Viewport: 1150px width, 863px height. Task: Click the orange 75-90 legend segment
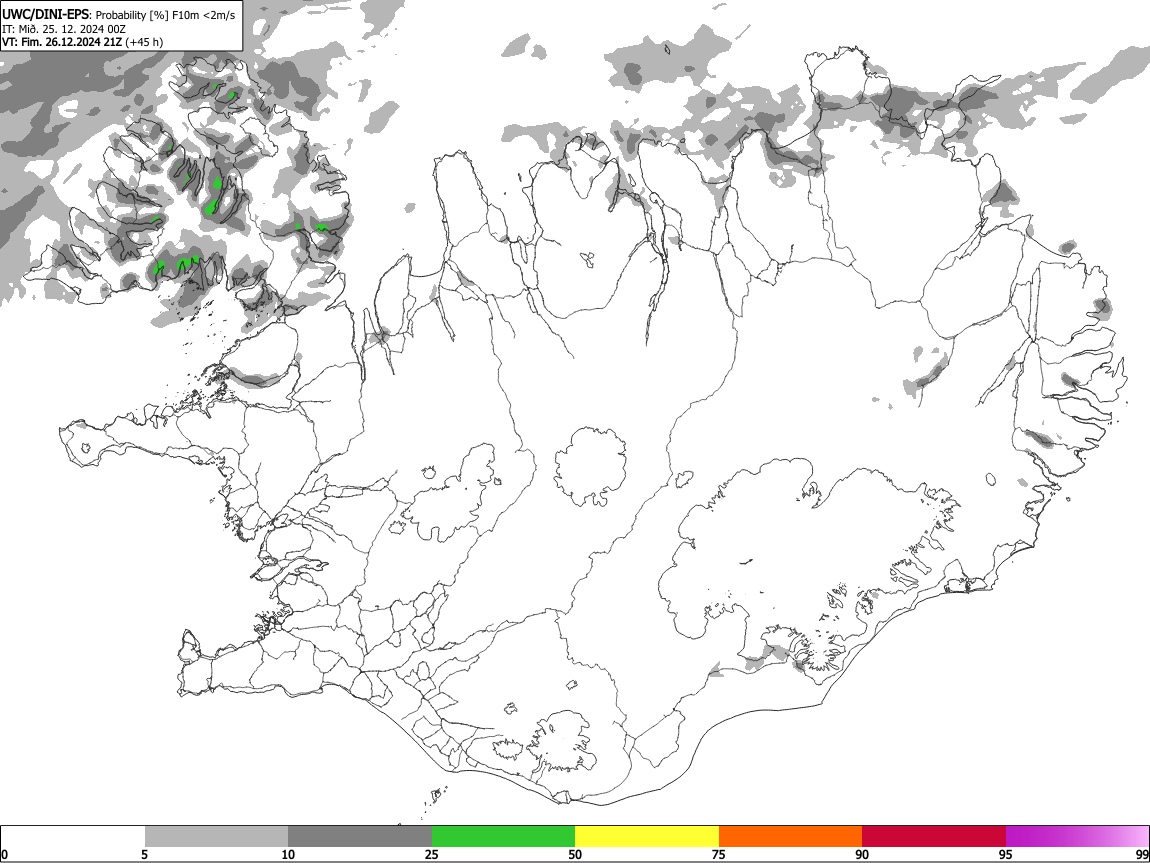point(791,837)
